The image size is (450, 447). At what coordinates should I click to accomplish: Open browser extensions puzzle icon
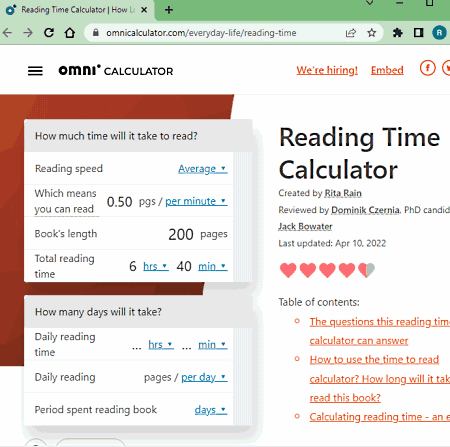coord(397,33)
